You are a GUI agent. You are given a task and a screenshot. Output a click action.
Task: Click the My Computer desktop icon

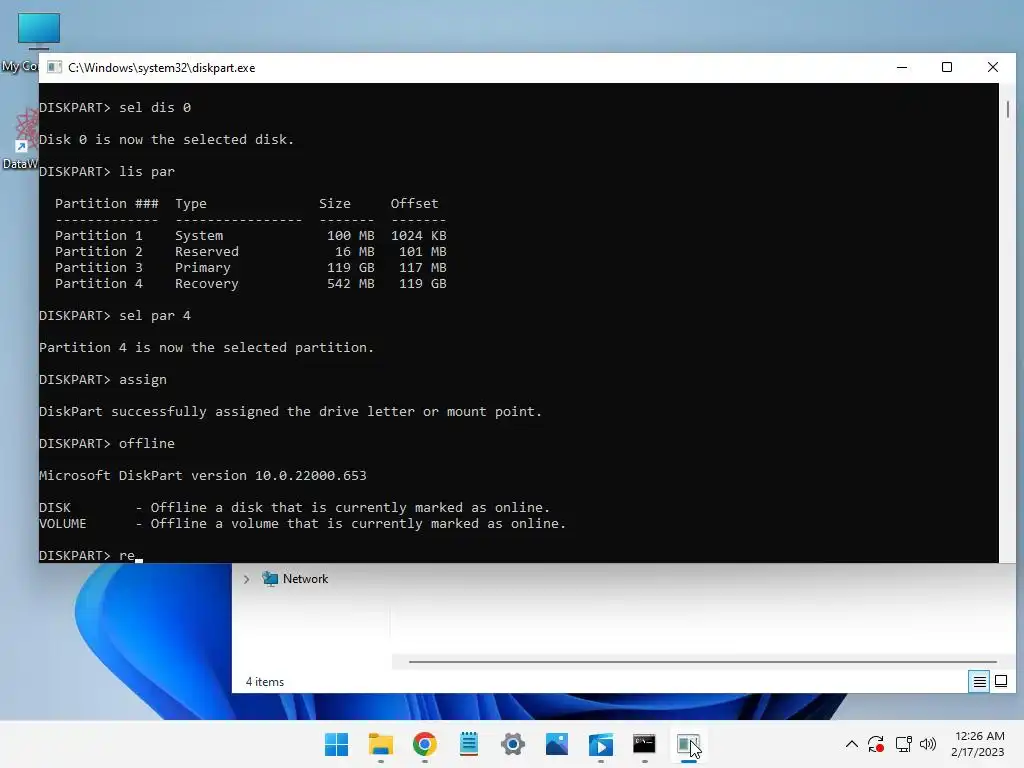point(39,31)
